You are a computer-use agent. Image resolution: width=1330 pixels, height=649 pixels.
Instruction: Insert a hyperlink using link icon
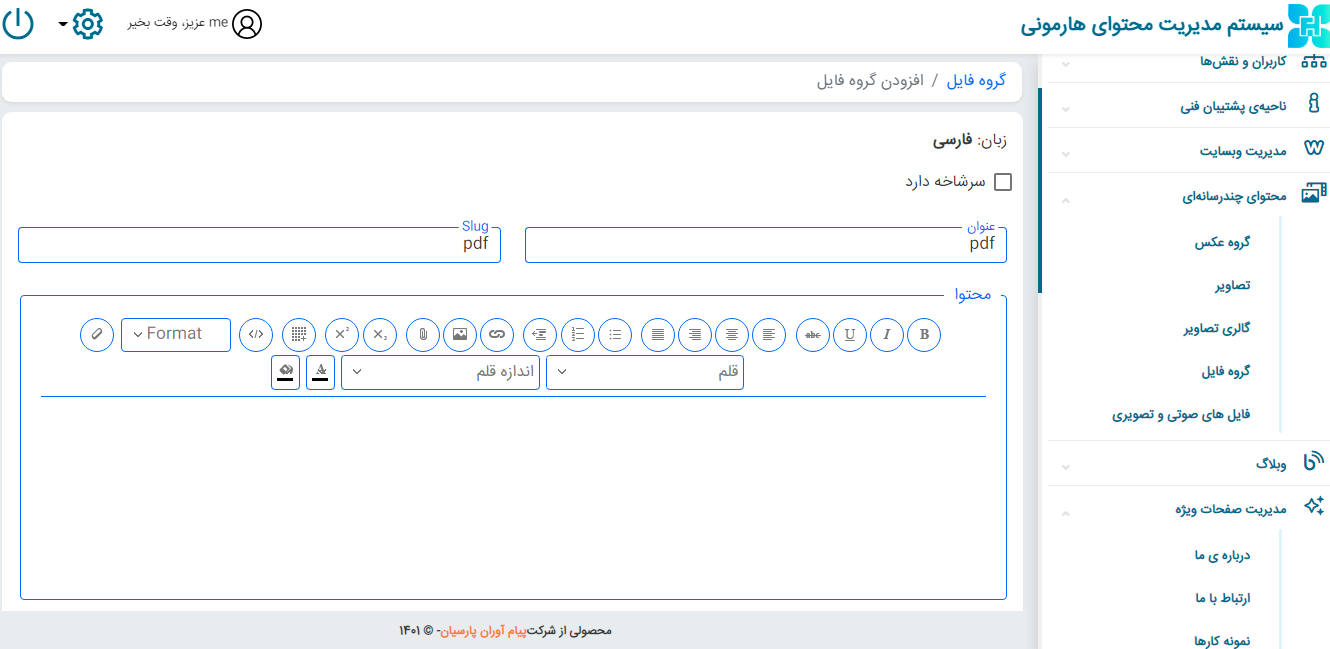[497, 335]
